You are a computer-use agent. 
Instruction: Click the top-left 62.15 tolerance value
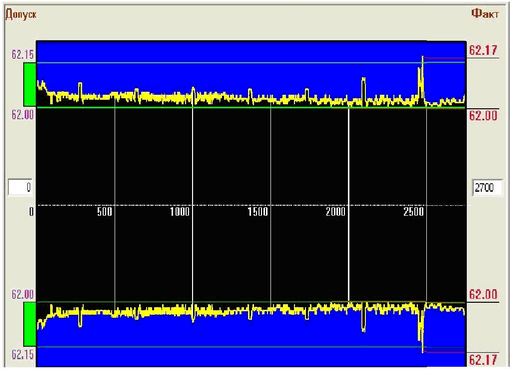pos(23,54)
